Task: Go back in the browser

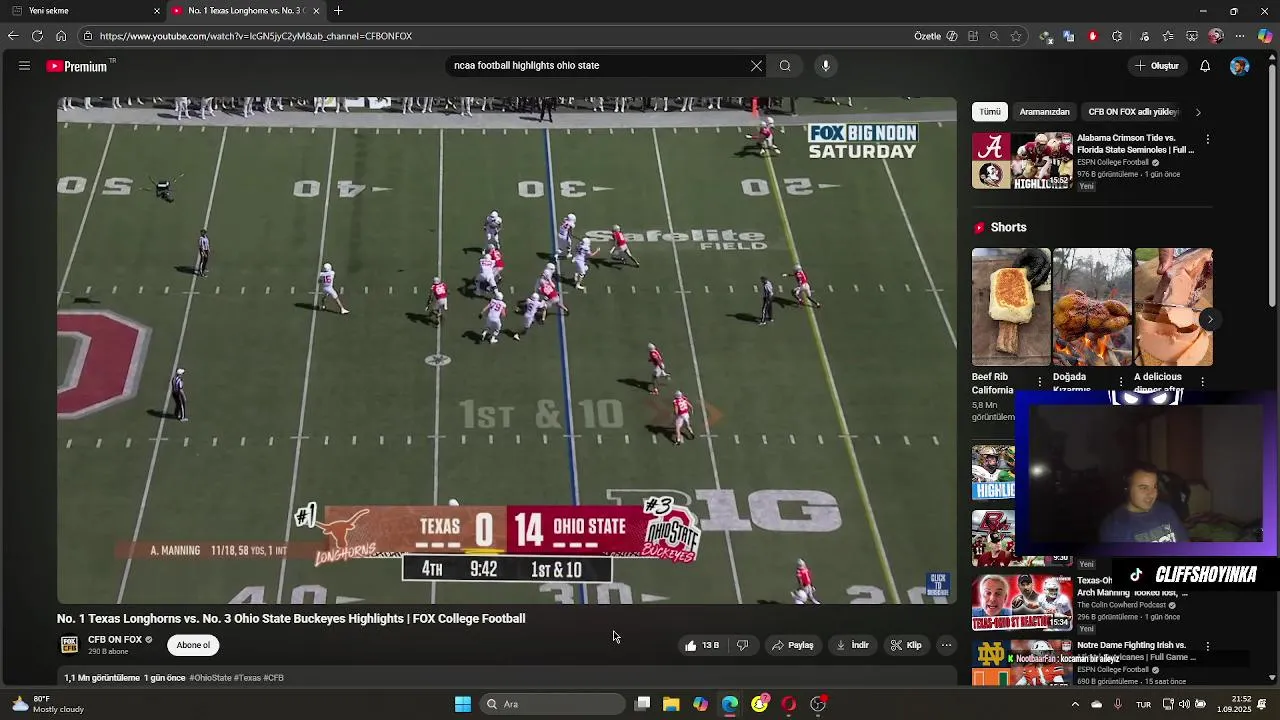Action: [x=13, y=36]
